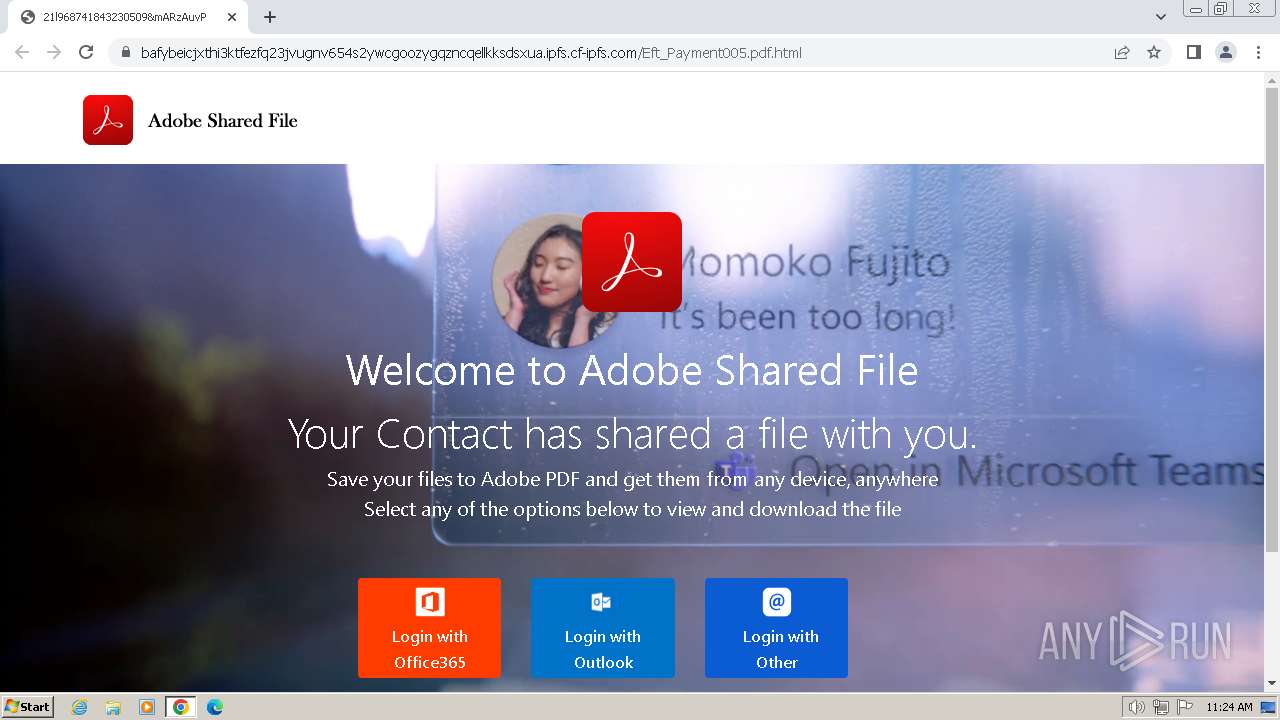Switch to Chrome in taskbar

[x=180, y=707]
